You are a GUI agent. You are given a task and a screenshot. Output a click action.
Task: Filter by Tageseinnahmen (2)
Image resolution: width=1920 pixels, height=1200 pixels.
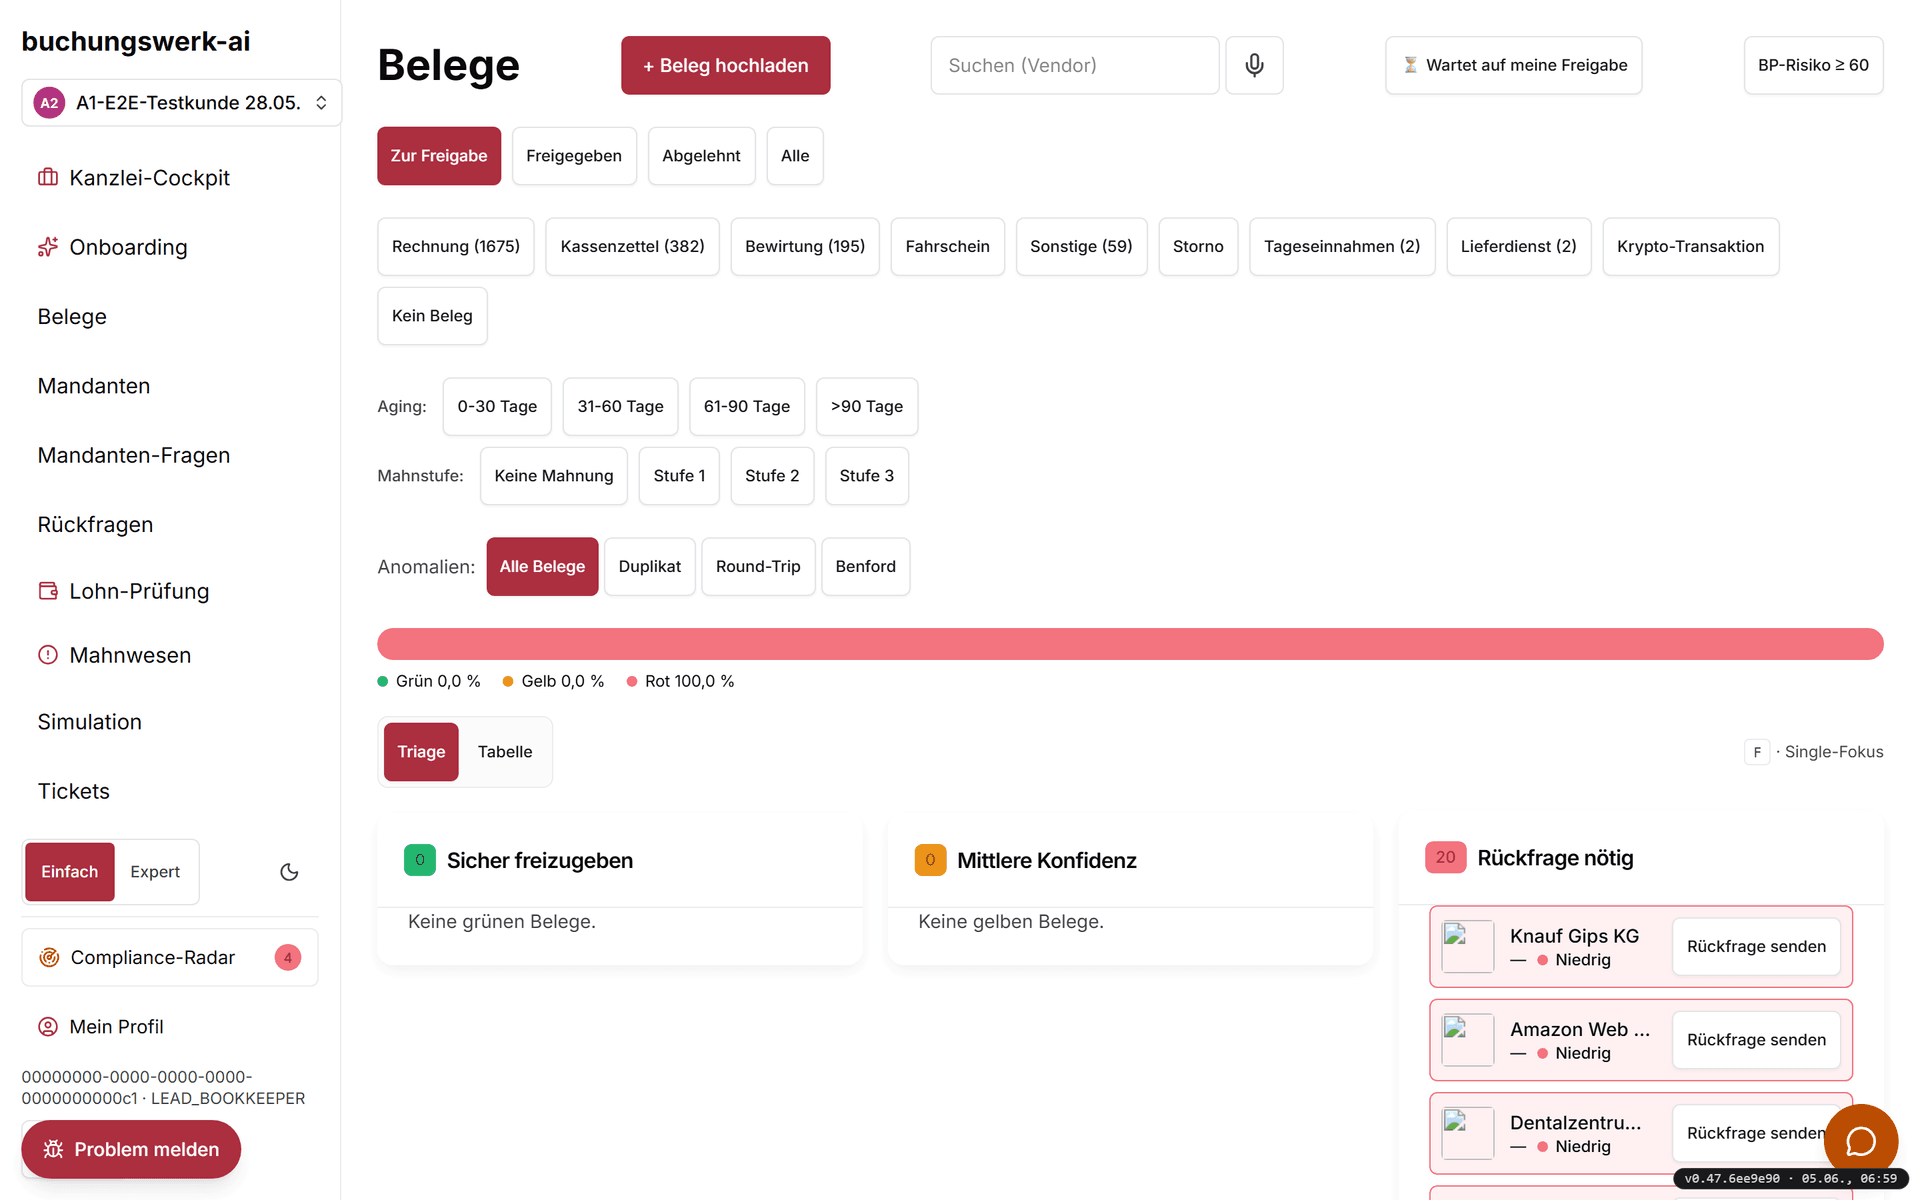click(1342, 247)
